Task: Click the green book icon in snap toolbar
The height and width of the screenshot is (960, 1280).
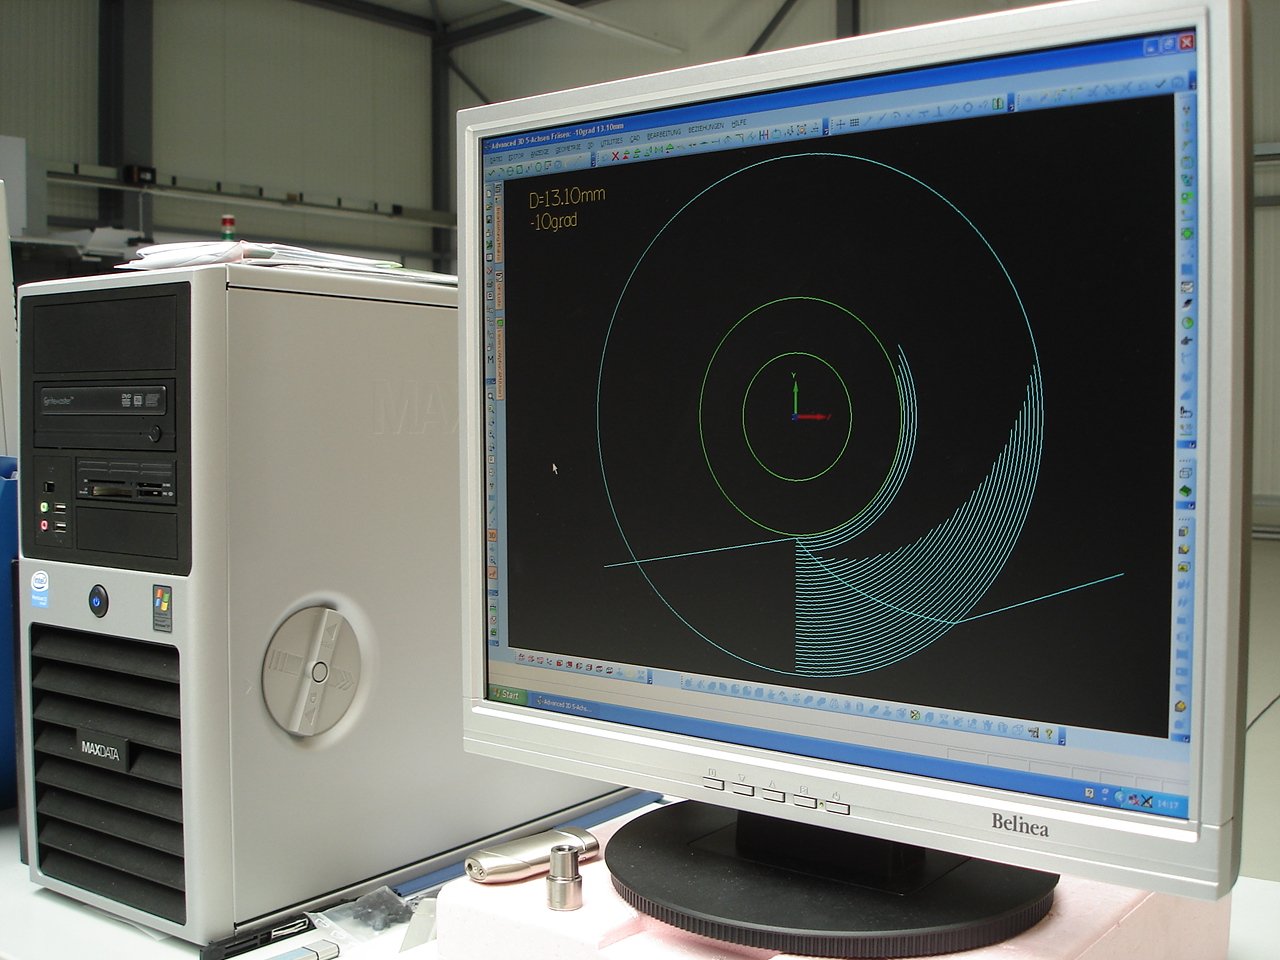Action: click(998, 104)
